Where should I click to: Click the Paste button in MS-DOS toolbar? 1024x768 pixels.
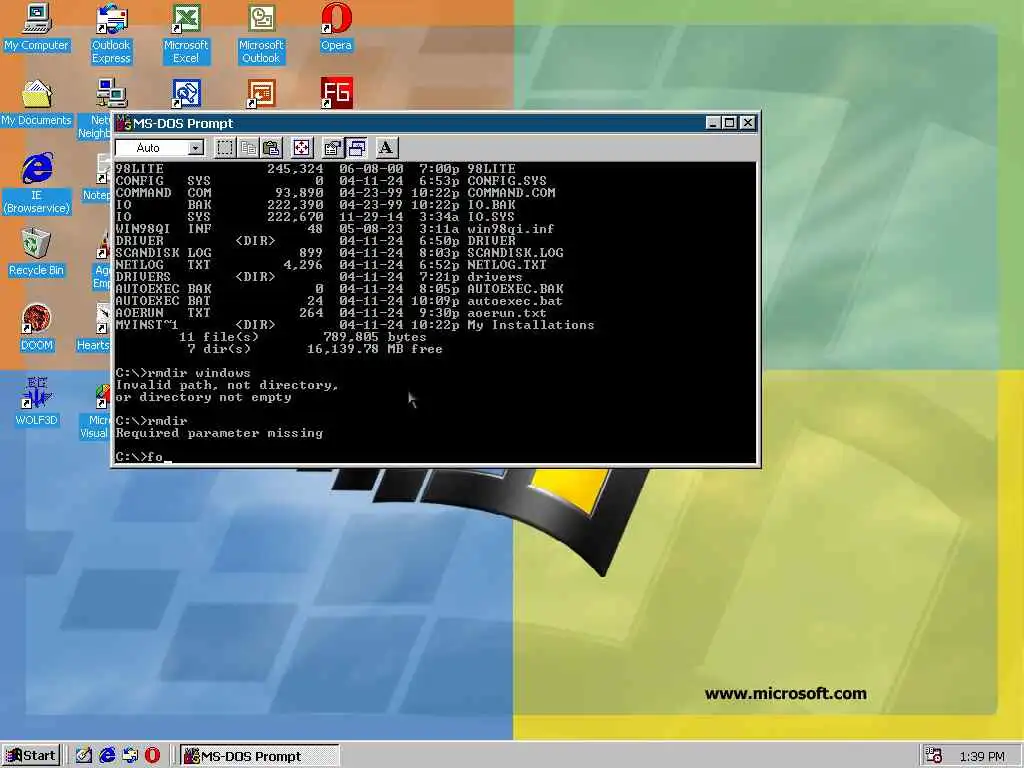[x=271, y=148]
